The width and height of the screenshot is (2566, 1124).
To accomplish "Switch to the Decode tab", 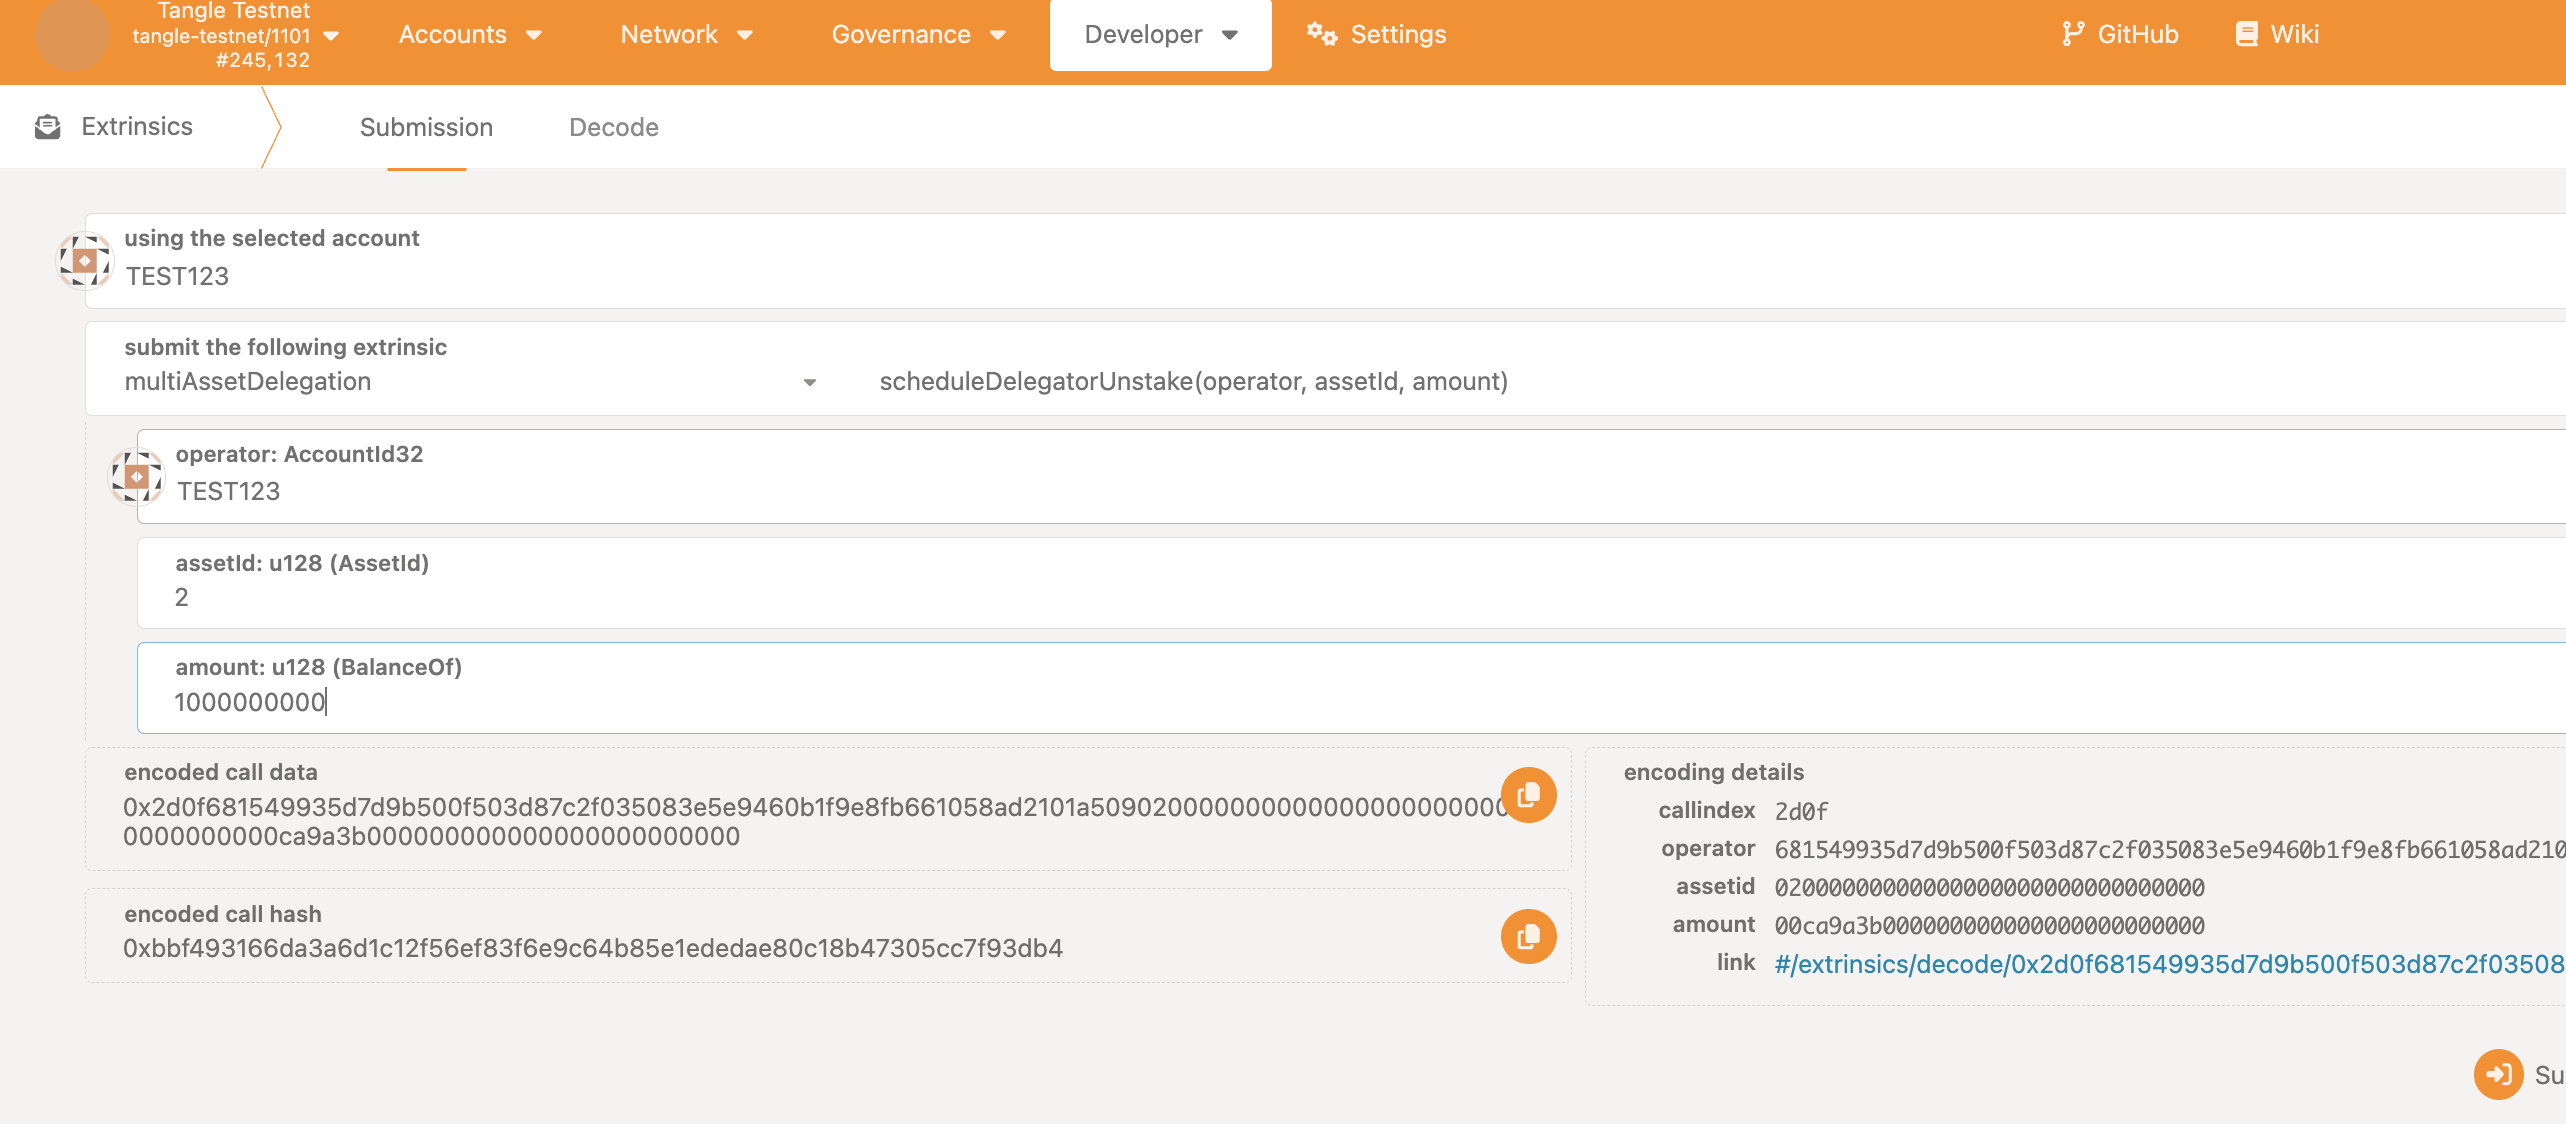I will (x=613, y=127).
